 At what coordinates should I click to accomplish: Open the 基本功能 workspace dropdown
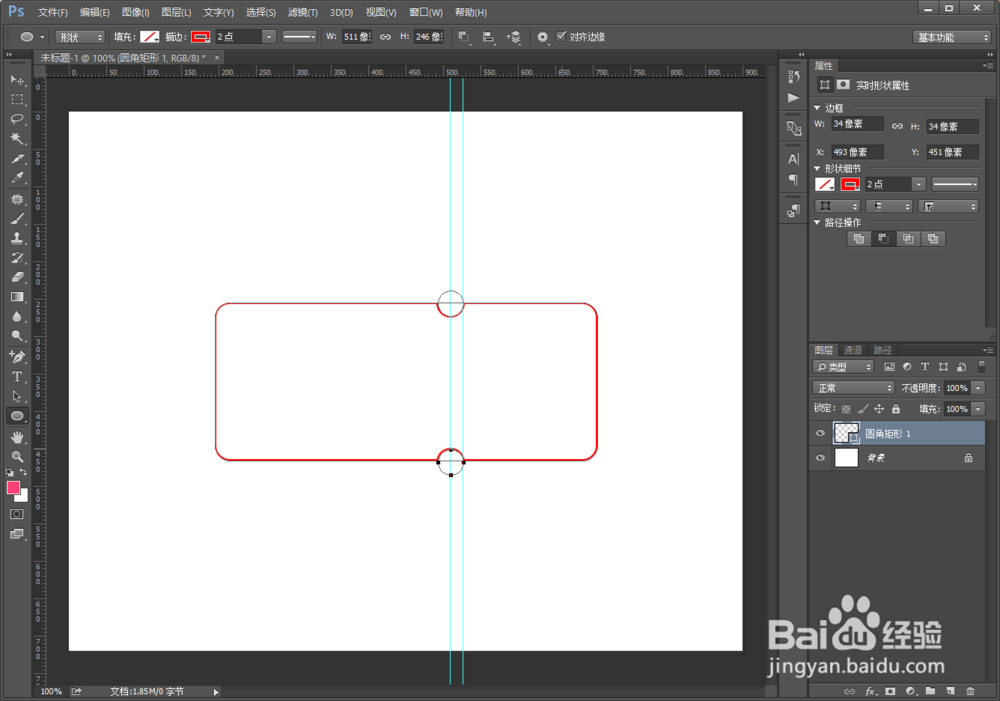tap(951, 37)
